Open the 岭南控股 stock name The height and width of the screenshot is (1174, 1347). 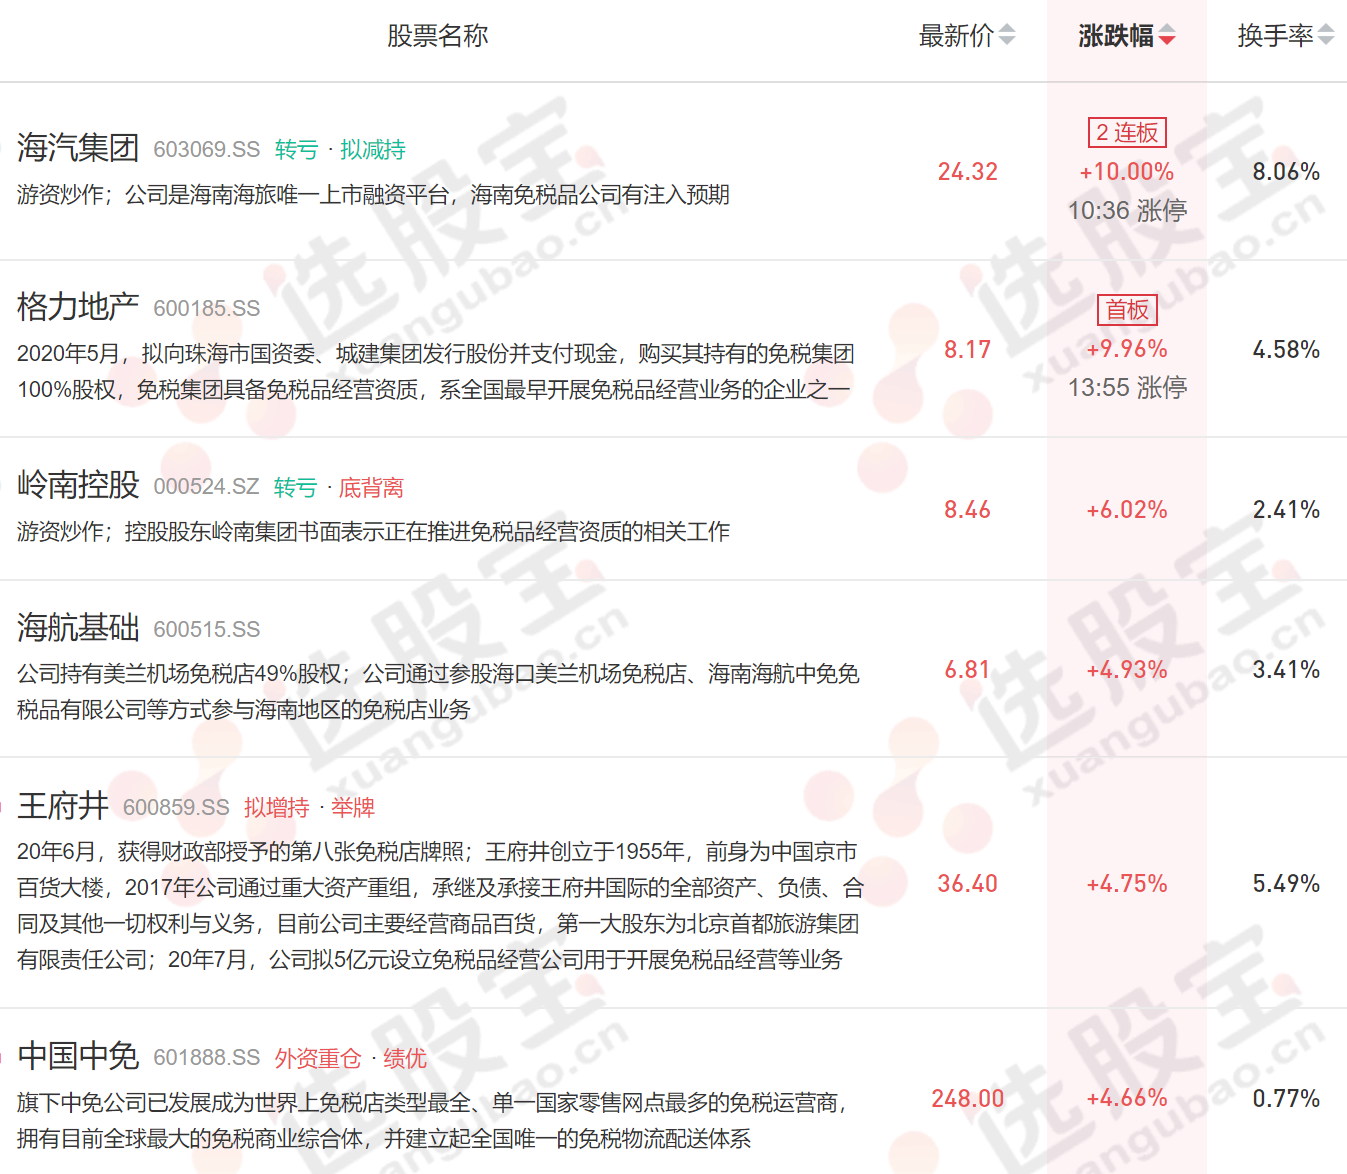click(x=78, y=485)
